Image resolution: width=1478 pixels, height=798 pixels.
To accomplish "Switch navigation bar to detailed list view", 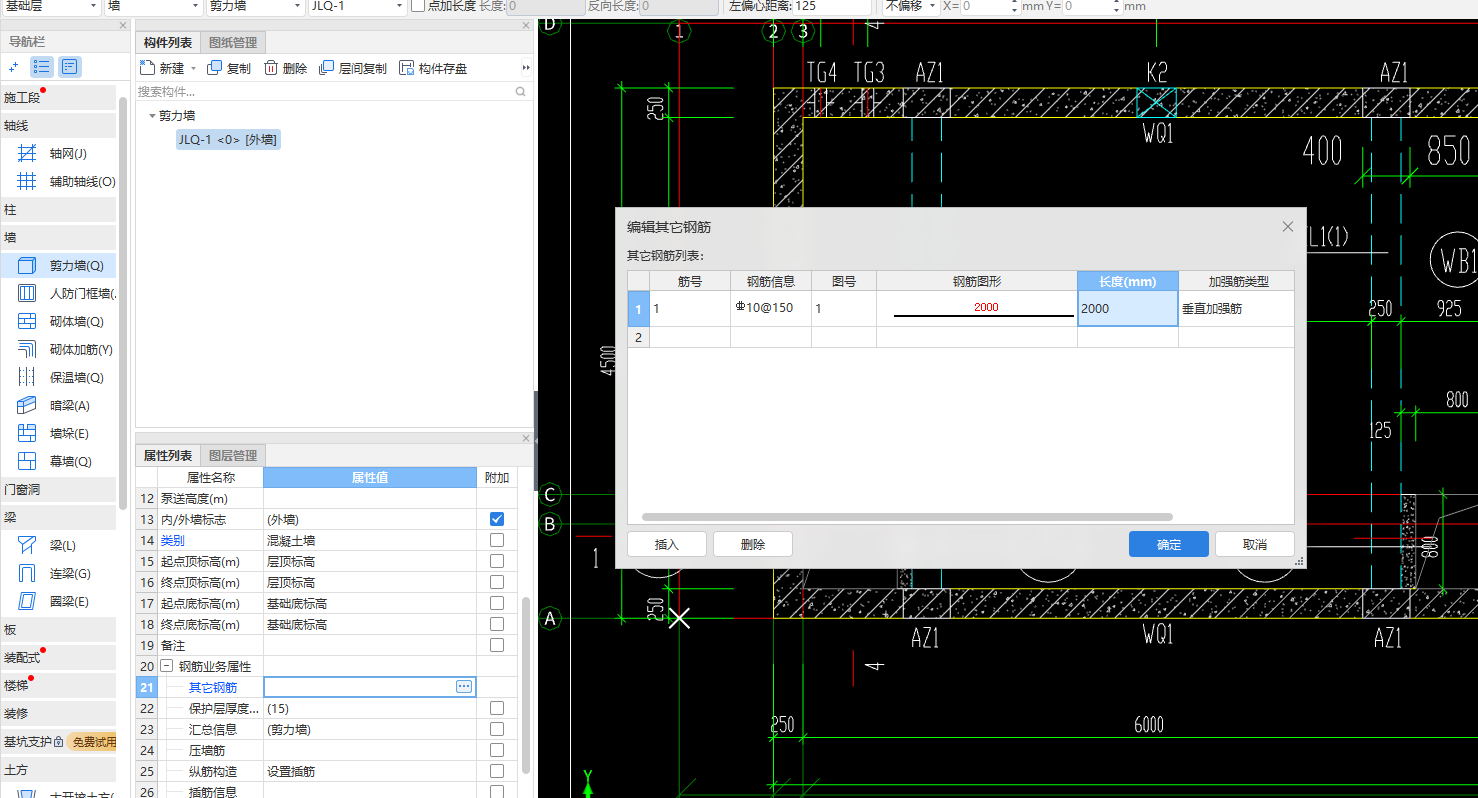I will [x=69, y=67].
